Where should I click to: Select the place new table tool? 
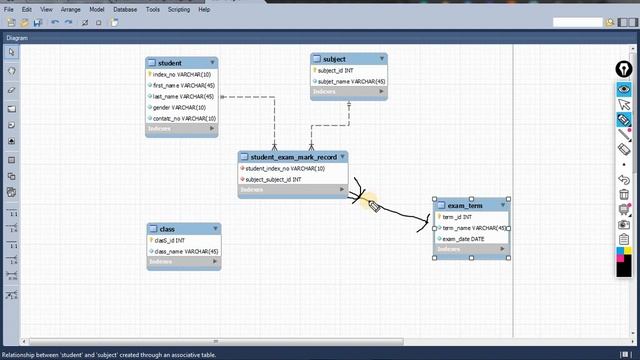pyautogui.click(x=11, y=160)
